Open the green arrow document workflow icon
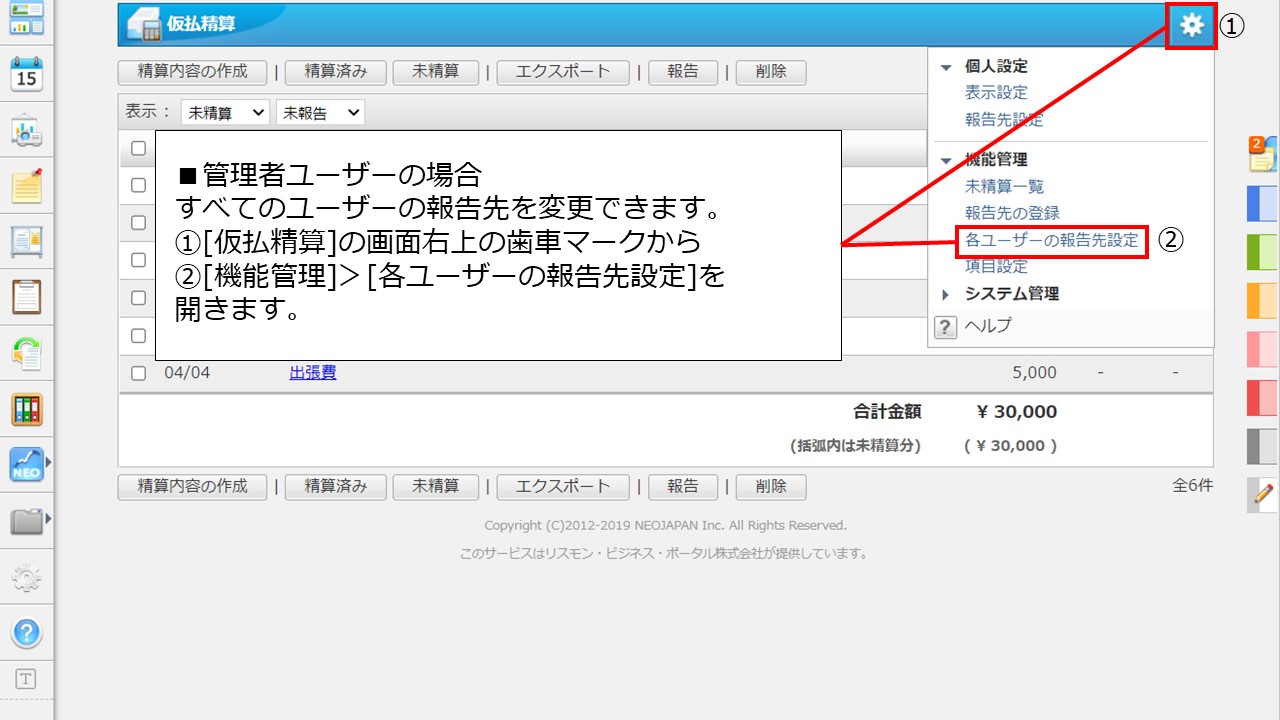Viewport: 1280px width, 720px height. point(27,353)
